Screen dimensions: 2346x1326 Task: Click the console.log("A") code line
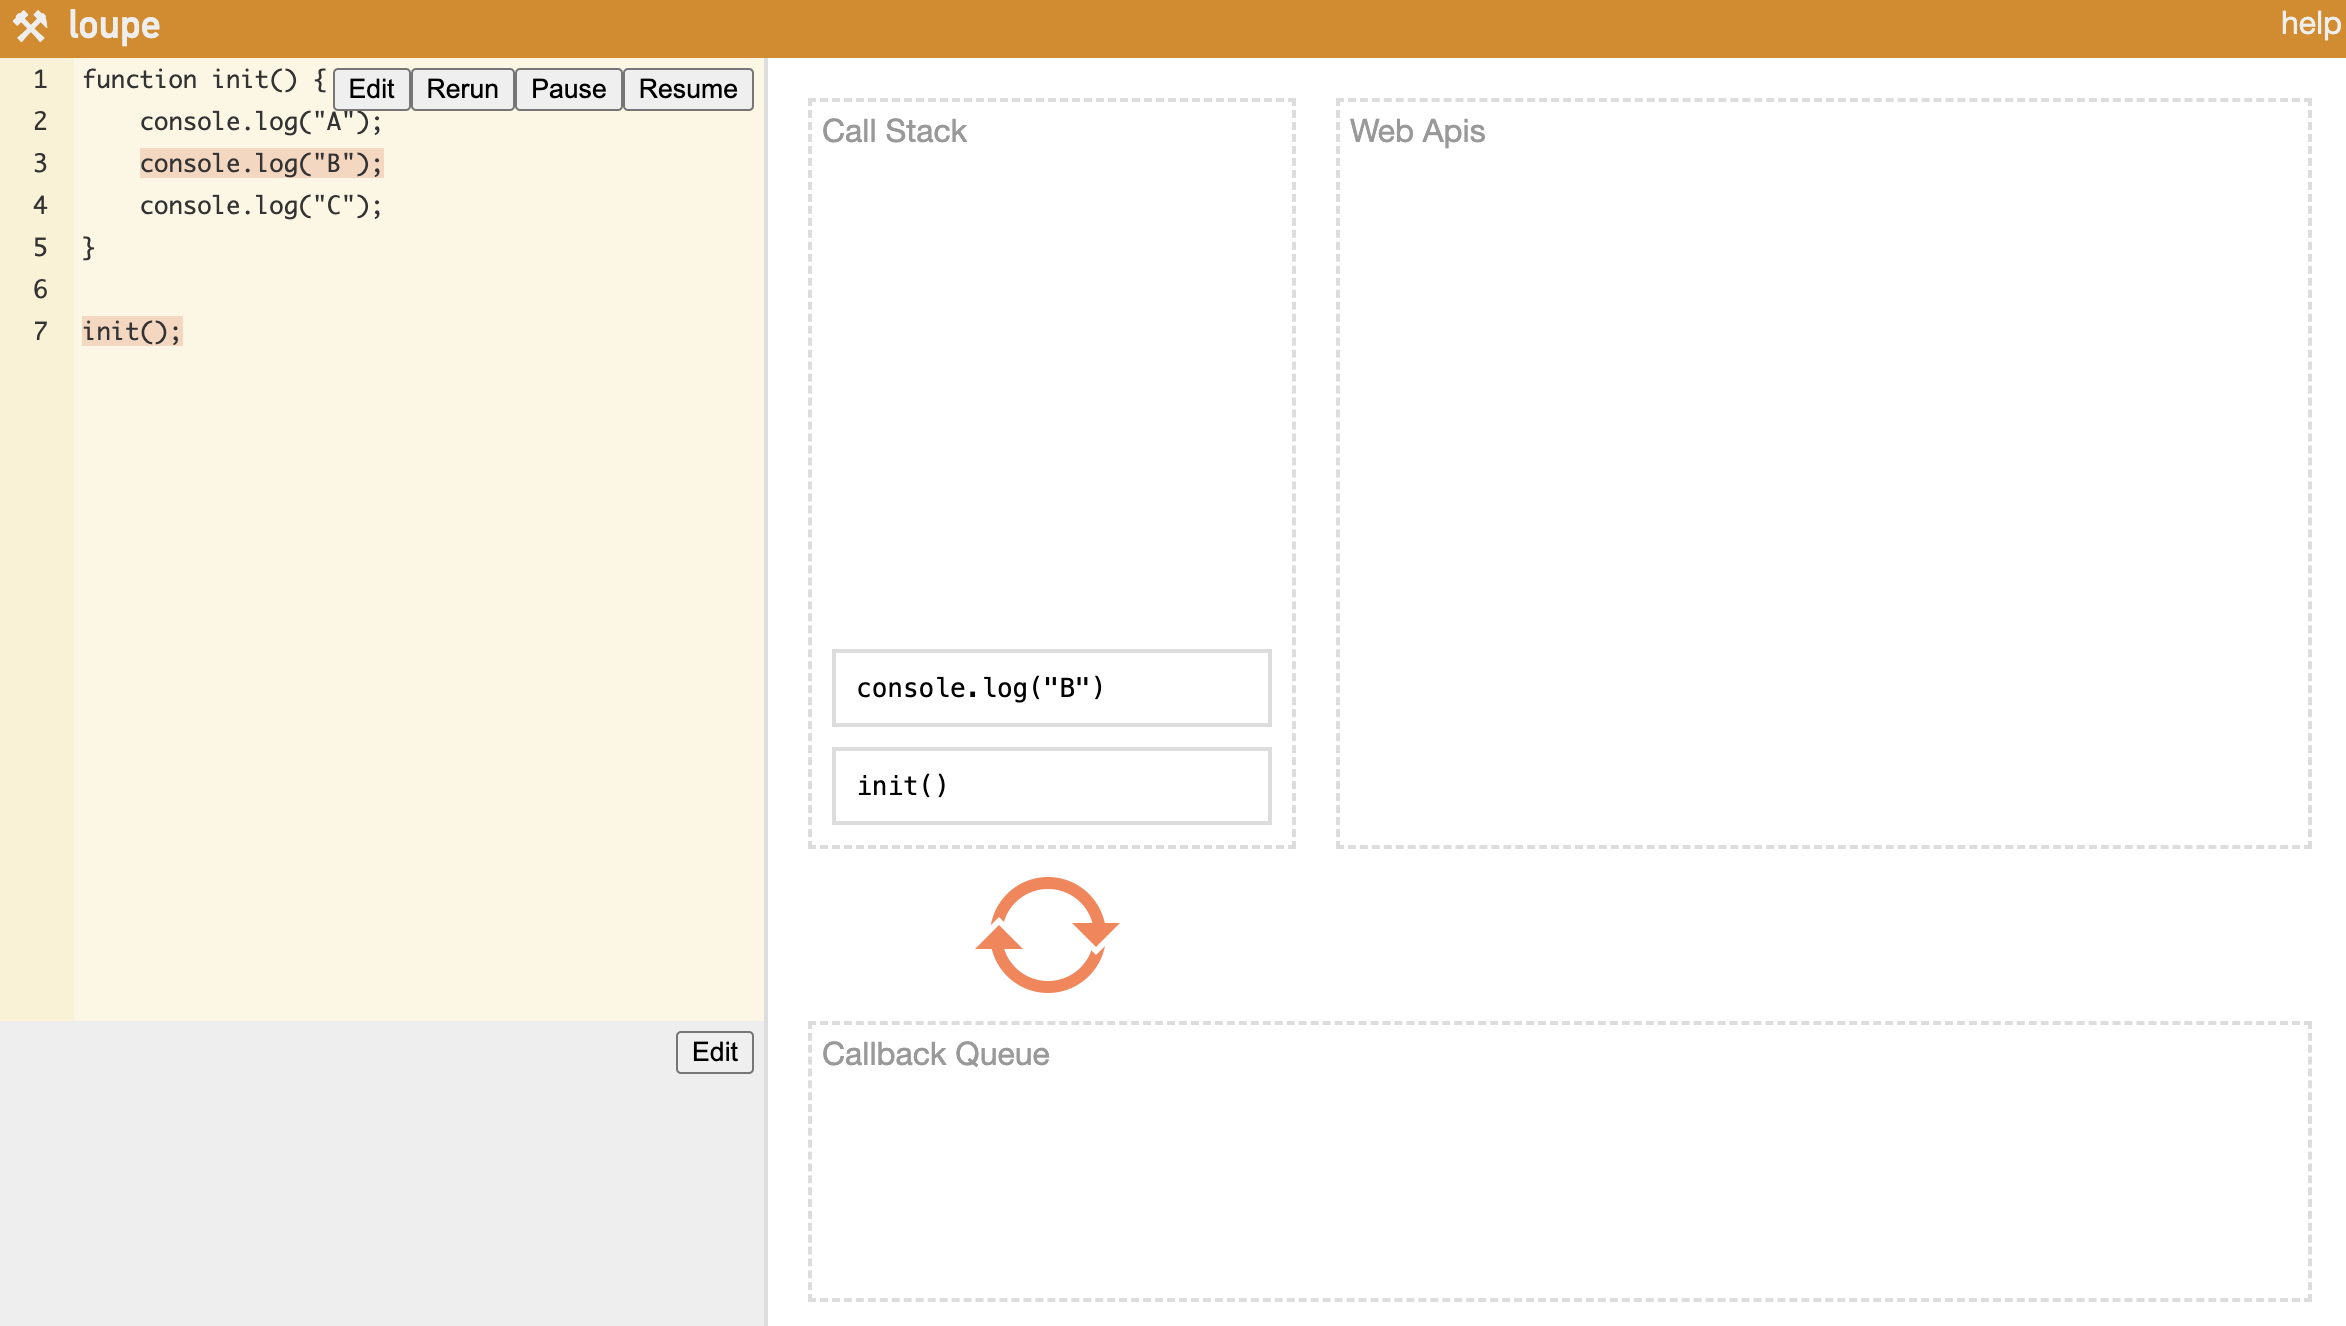coord(261,122)
